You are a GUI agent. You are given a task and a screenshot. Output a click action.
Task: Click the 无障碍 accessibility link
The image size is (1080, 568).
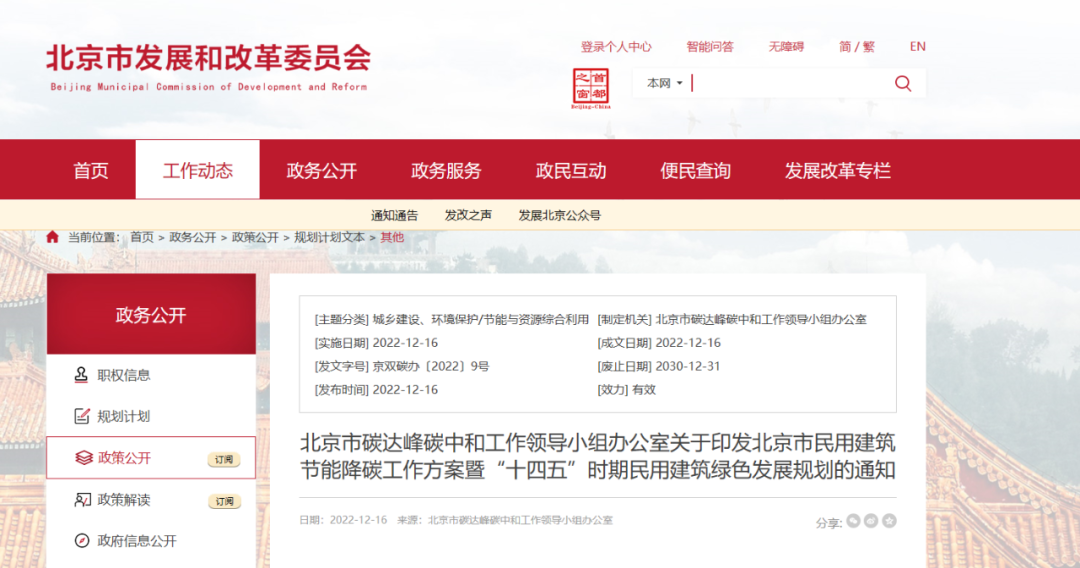(787, 47)
